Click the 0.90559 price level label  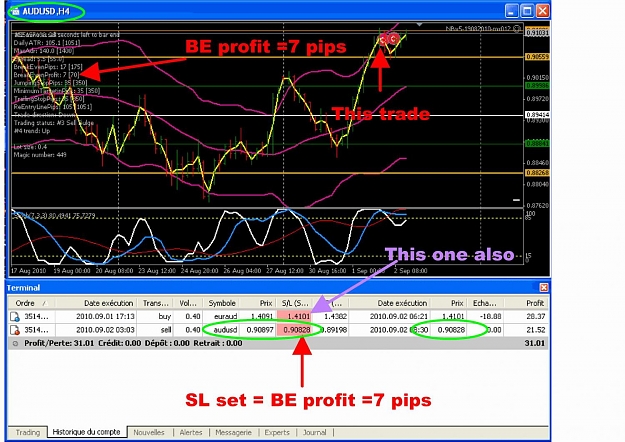pos(537,57)
